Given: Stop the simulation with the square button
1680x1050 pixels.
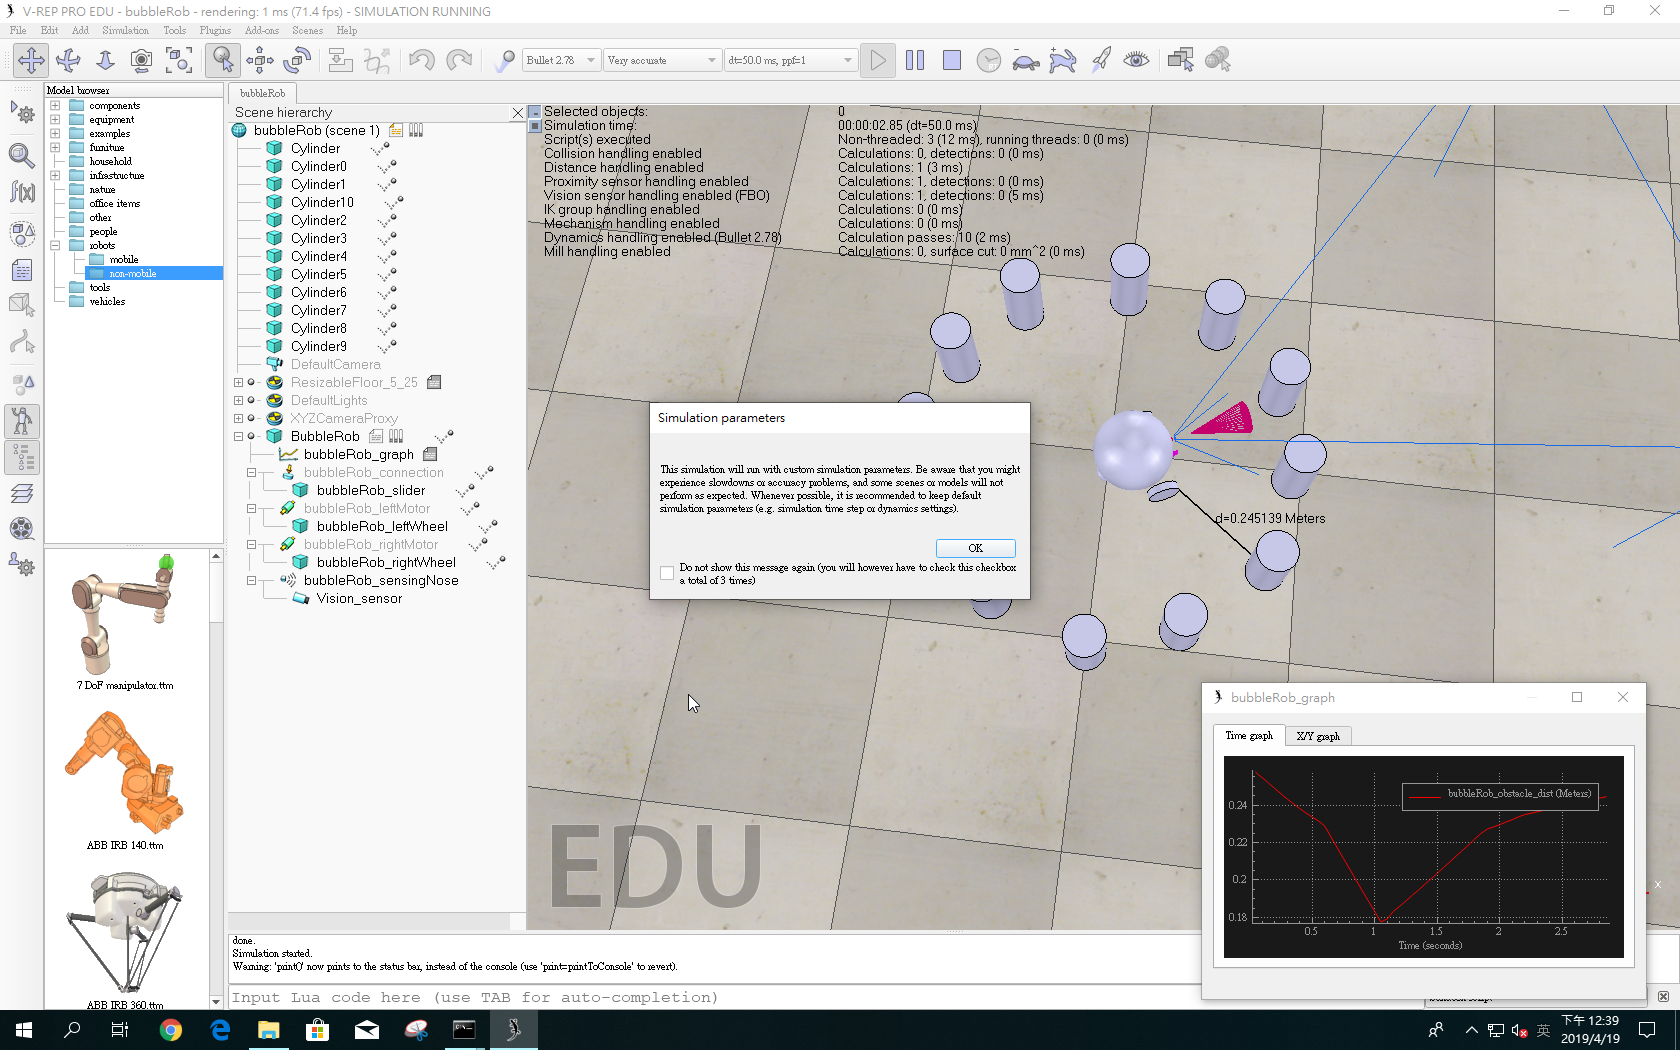Looking at the screenshot, I should pyautogui.click(x=951, y=60).
